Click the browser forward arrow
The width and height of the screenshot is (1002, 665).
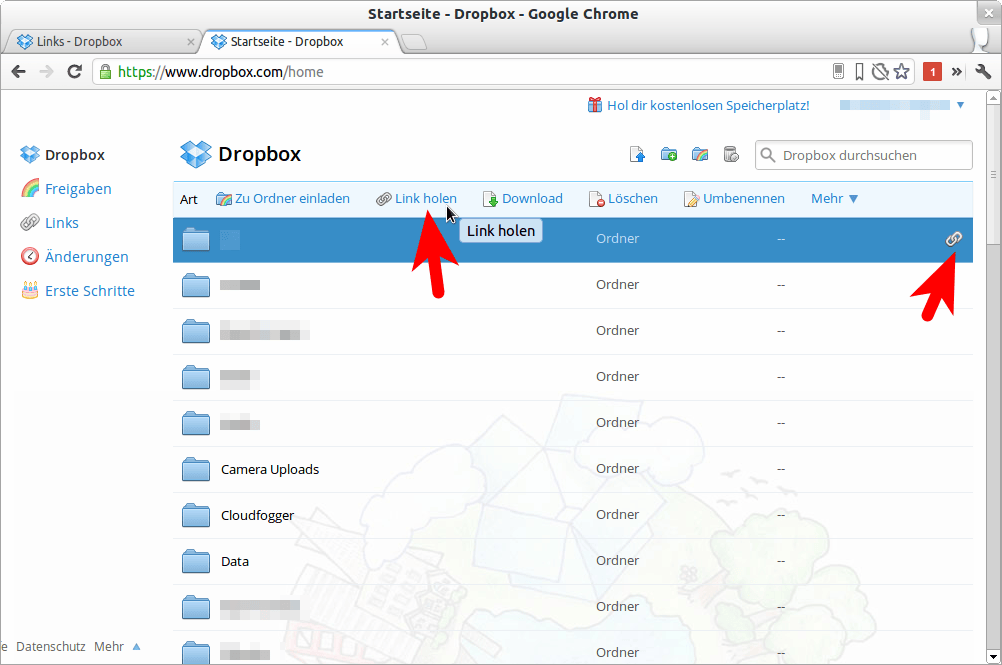pyautogui.click(x=47, y=72)
